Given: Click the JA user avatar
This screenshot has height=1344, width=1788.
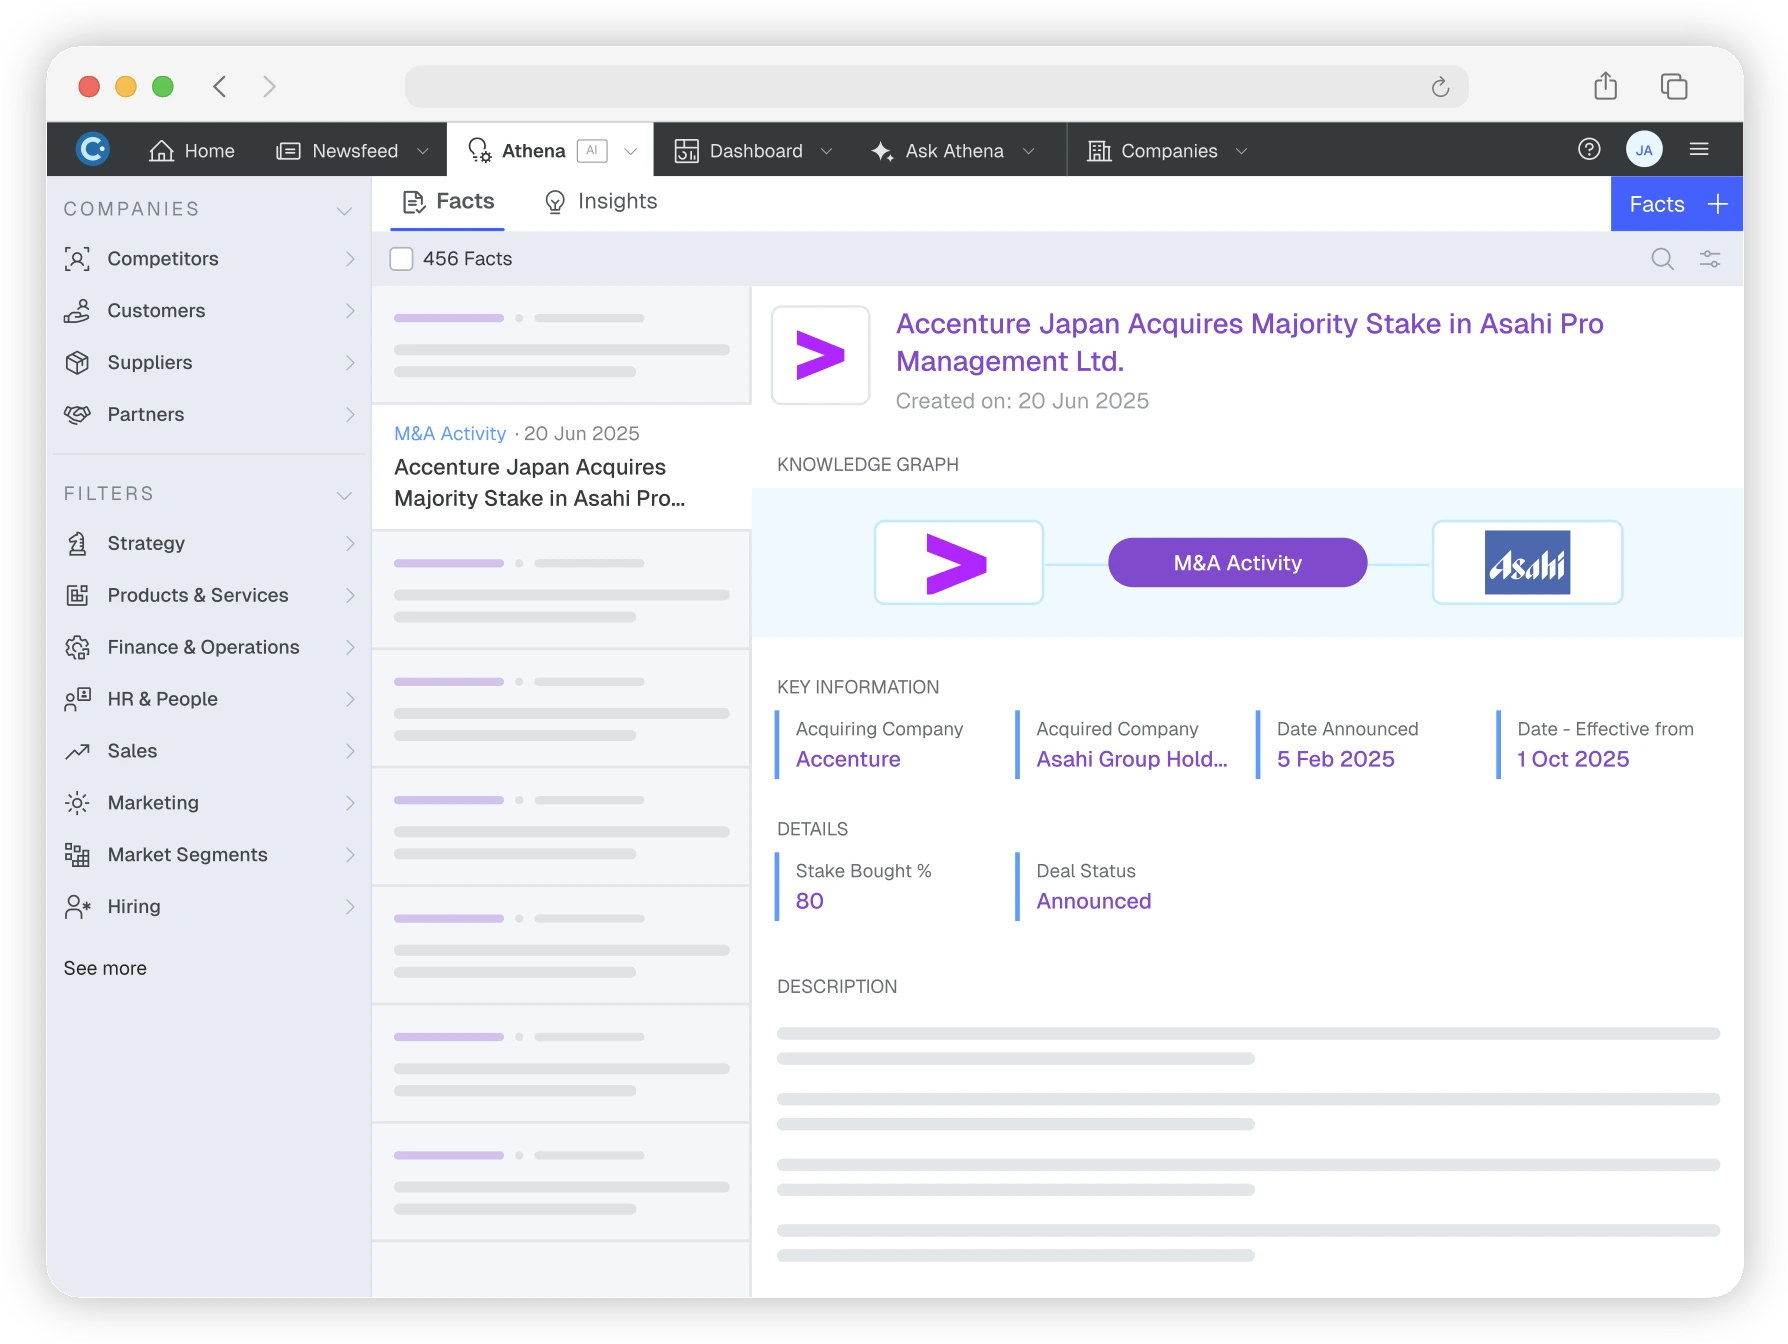Looking at the screenshot, I should click(1644, 150).
